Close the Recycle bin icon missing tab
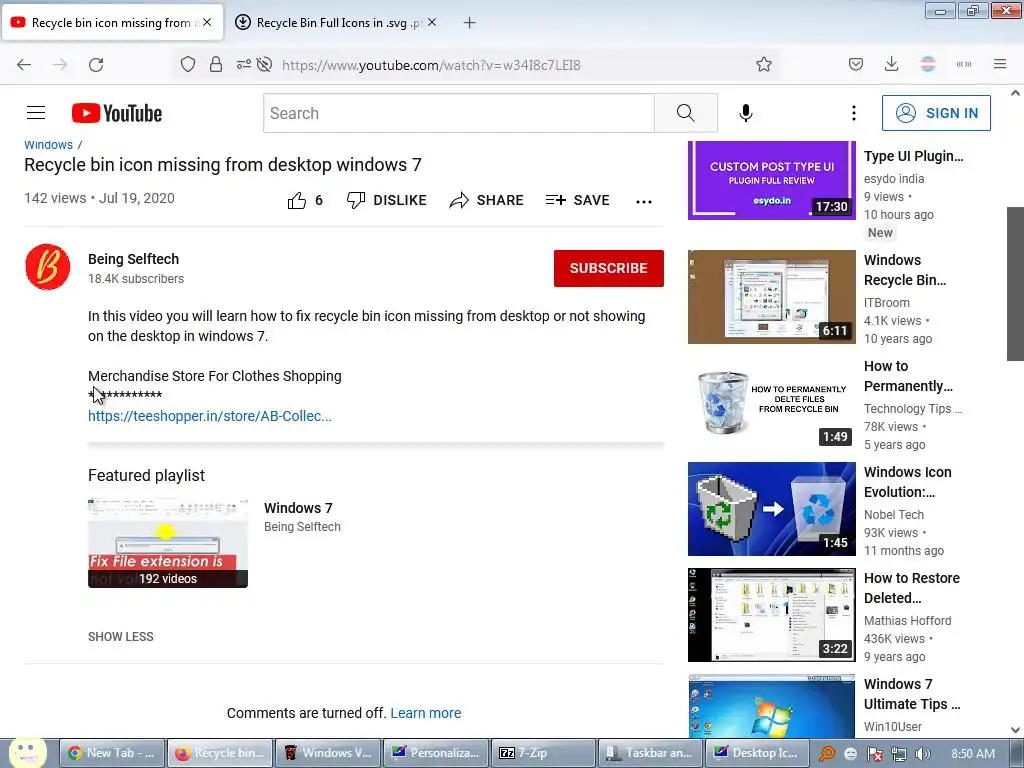This screenshot has width=1024, height=768. (x=207, y=22)
